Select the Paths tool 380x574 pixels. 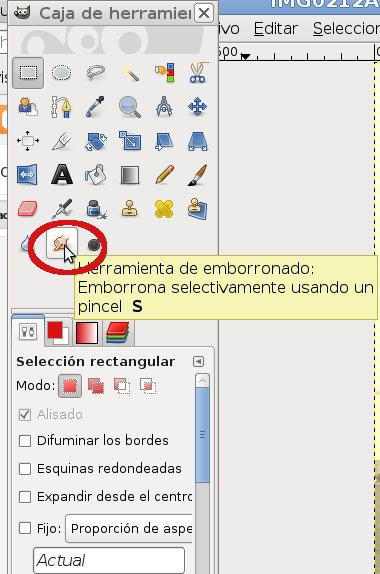coord(62,107)
